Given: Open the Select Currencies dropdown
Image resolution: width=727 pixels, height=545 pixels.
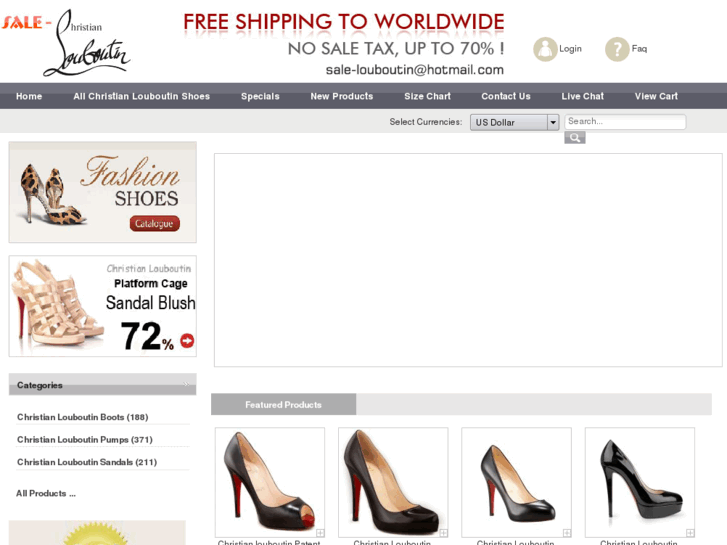Looking at the screenshot, I should pyautogui.click(x=514, y=122).
